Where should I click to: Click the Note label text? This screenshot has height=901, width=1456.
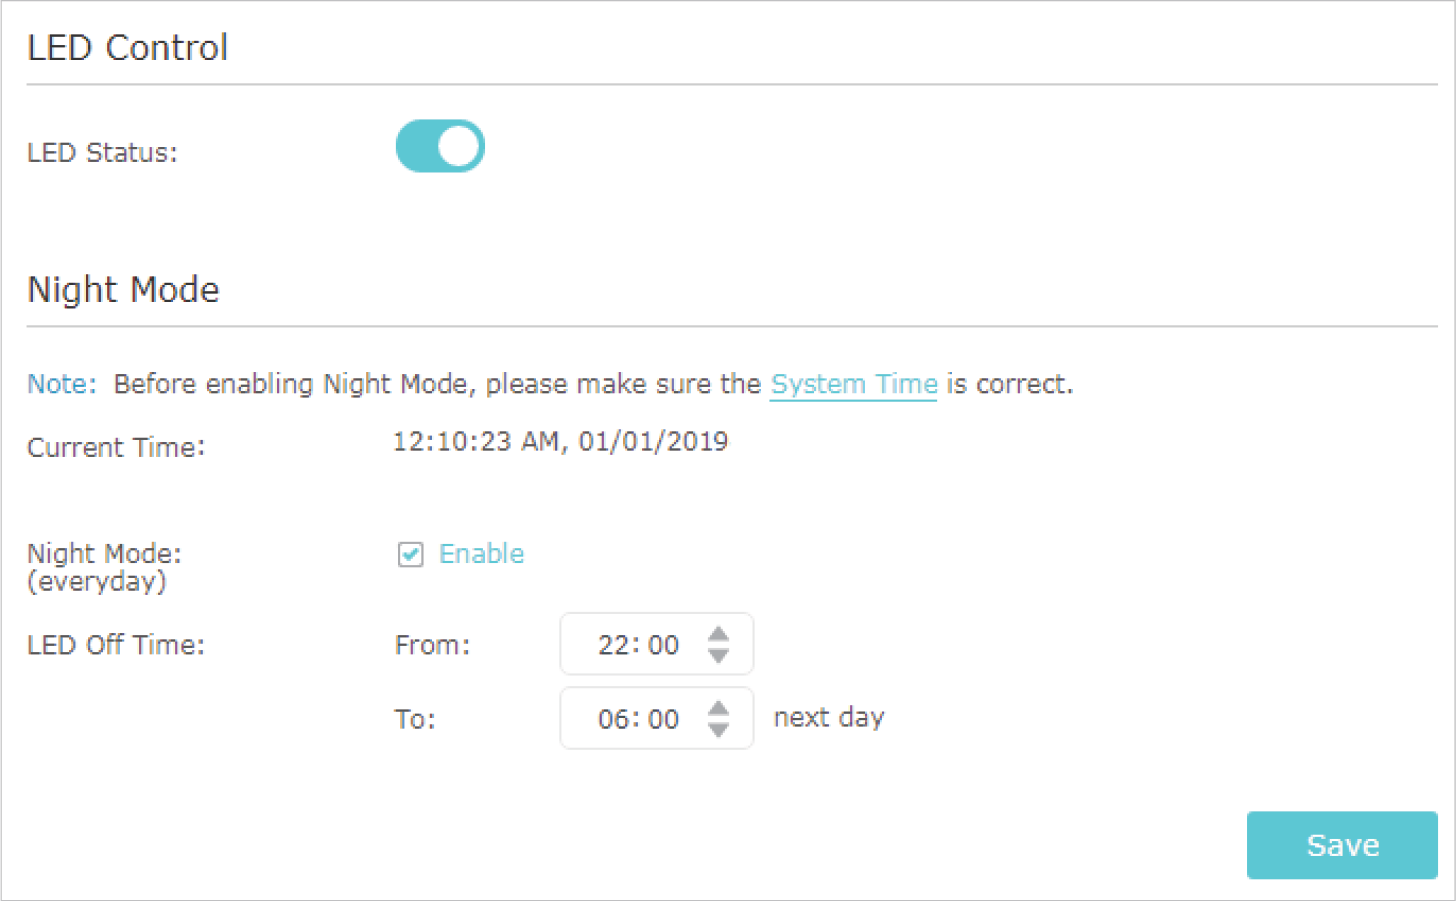62,384
